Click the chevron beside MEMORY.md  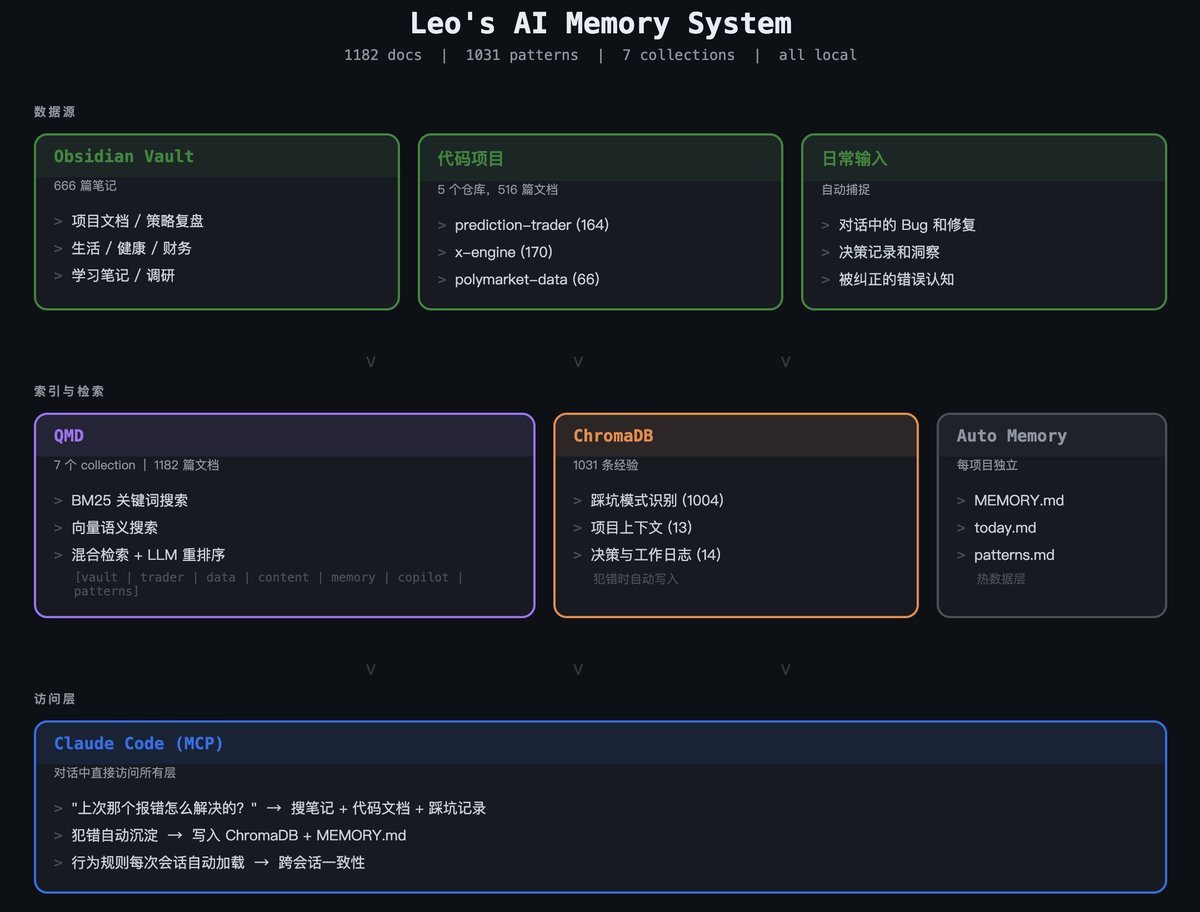(x=961, y=501)
